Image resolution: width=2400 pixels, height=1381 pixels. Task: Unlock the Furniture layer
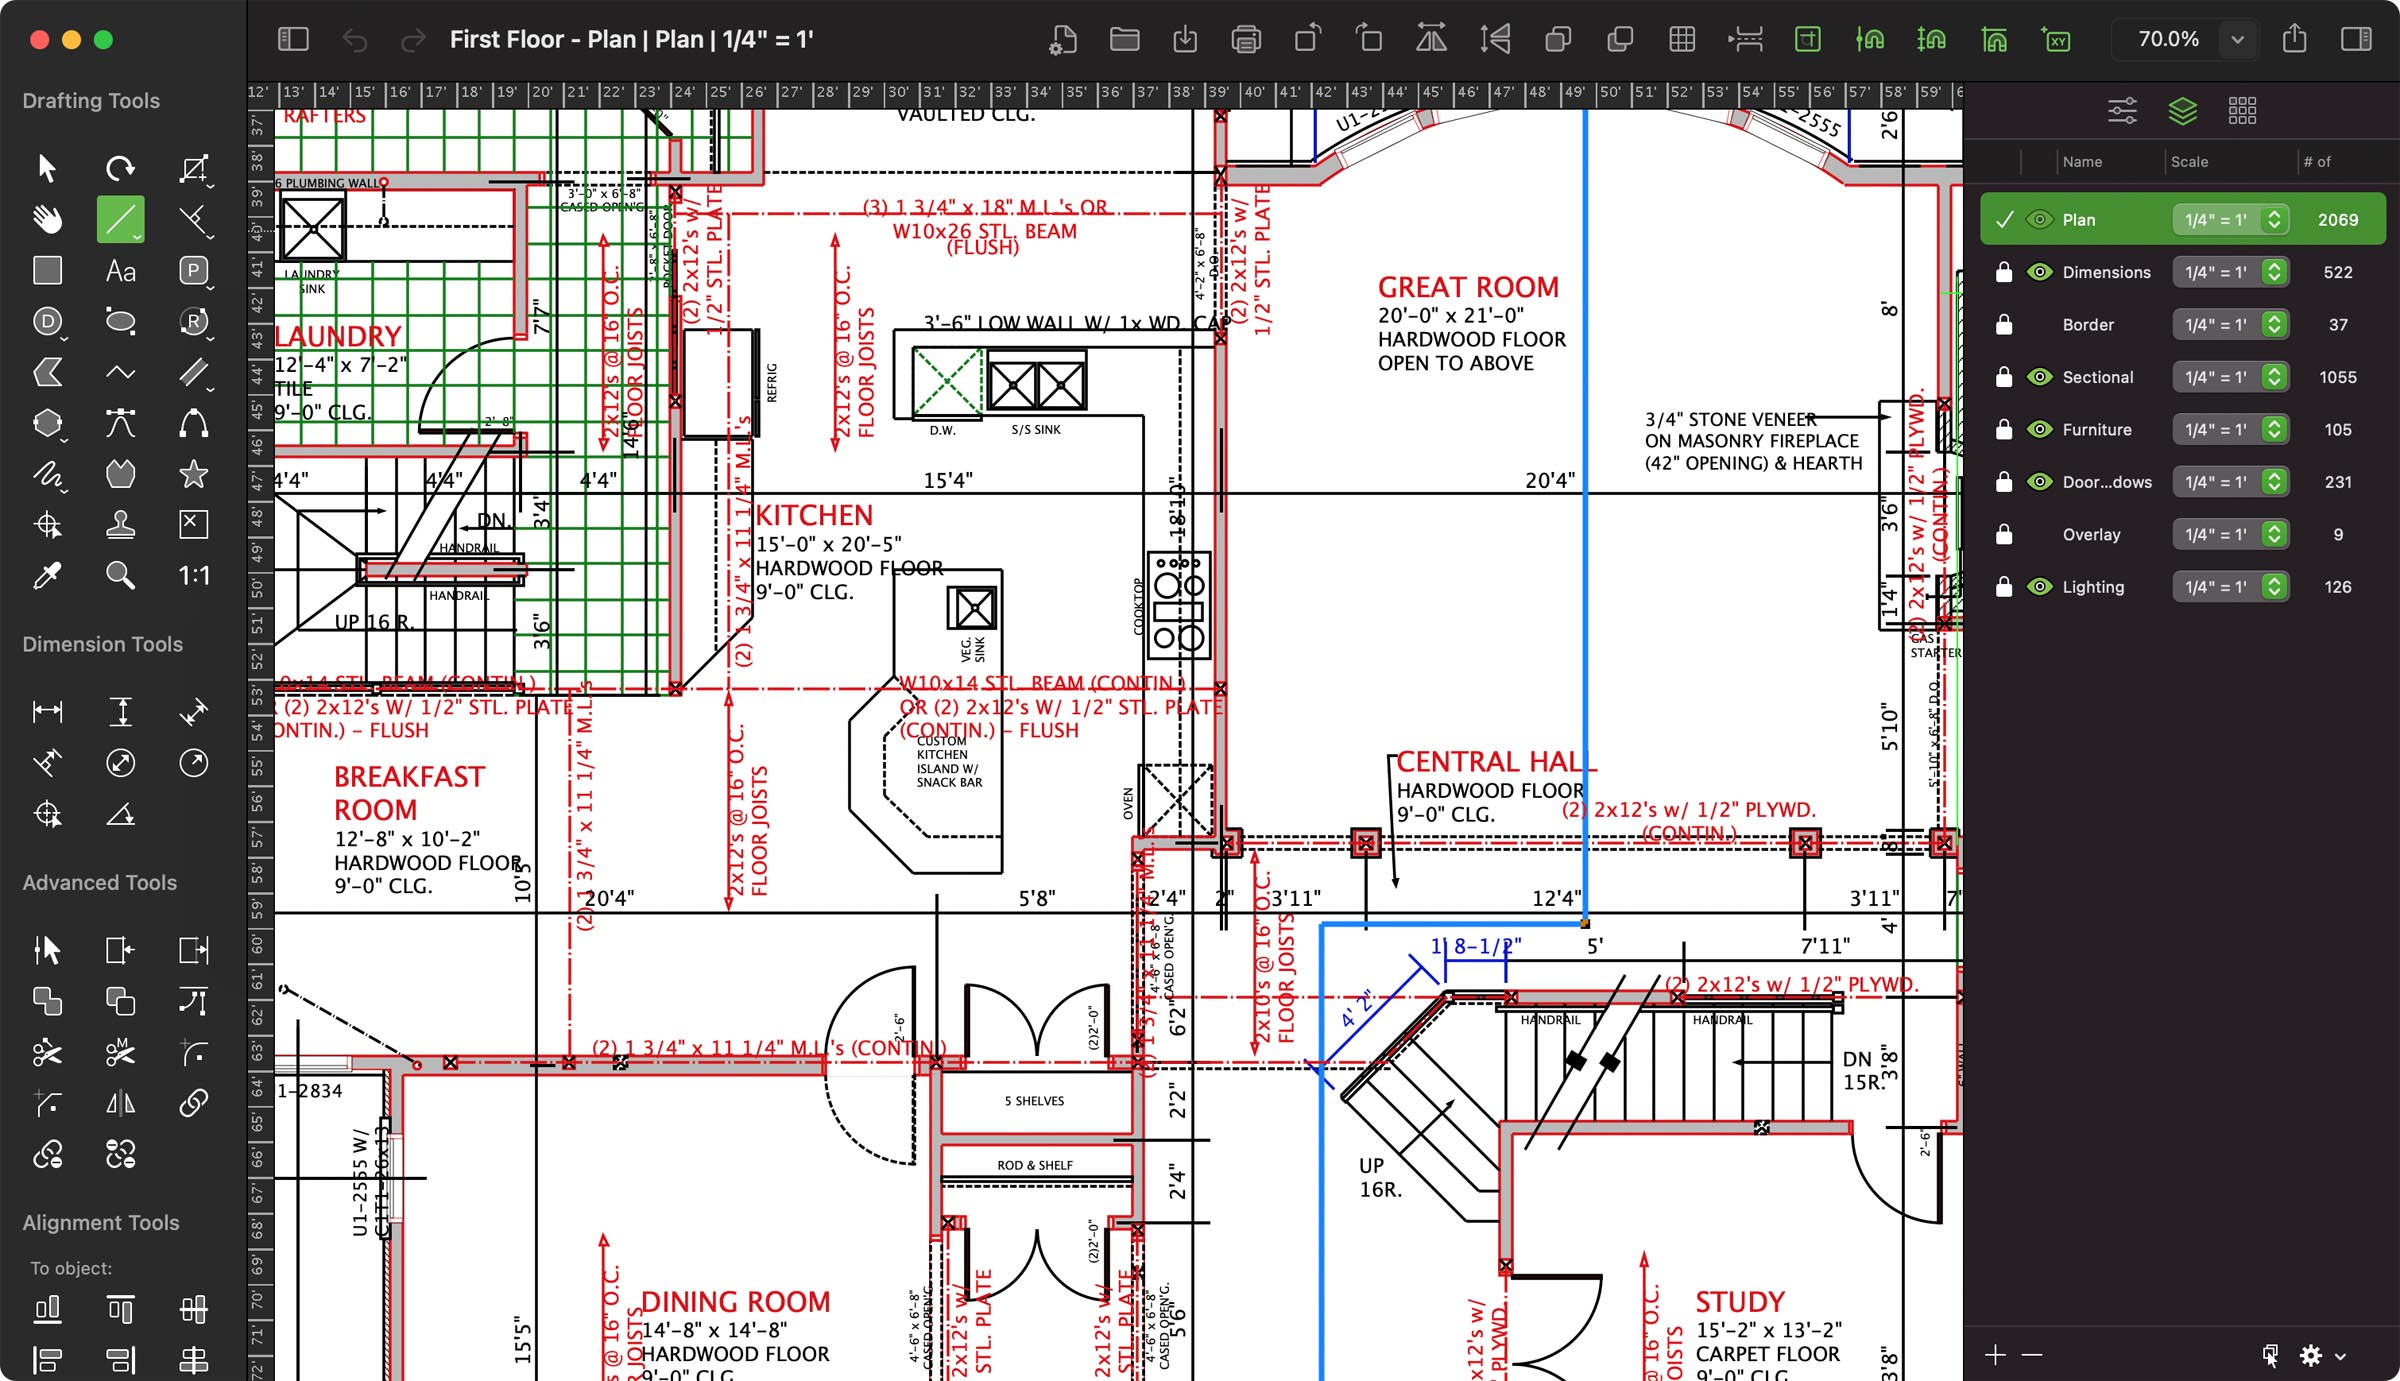click(2003, 429)
